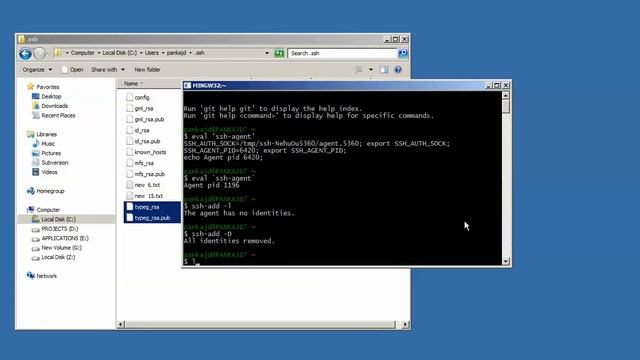Image resolution: width=640 pixels, height=360 pixels.
Task: Click in the Search .ssh field
Action: (342, 53)
